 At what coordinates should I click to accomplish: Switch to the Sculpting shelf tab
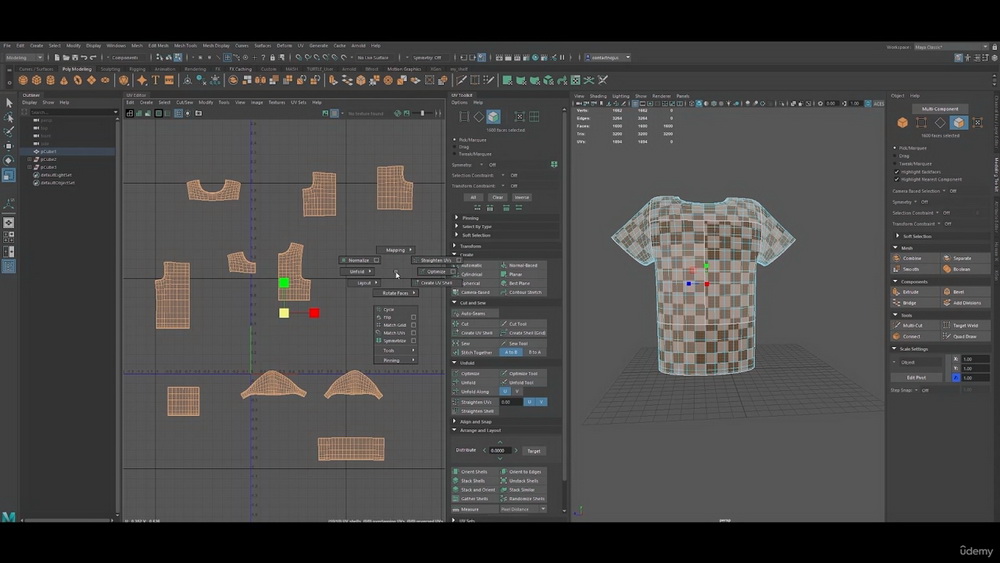[110, 69]
